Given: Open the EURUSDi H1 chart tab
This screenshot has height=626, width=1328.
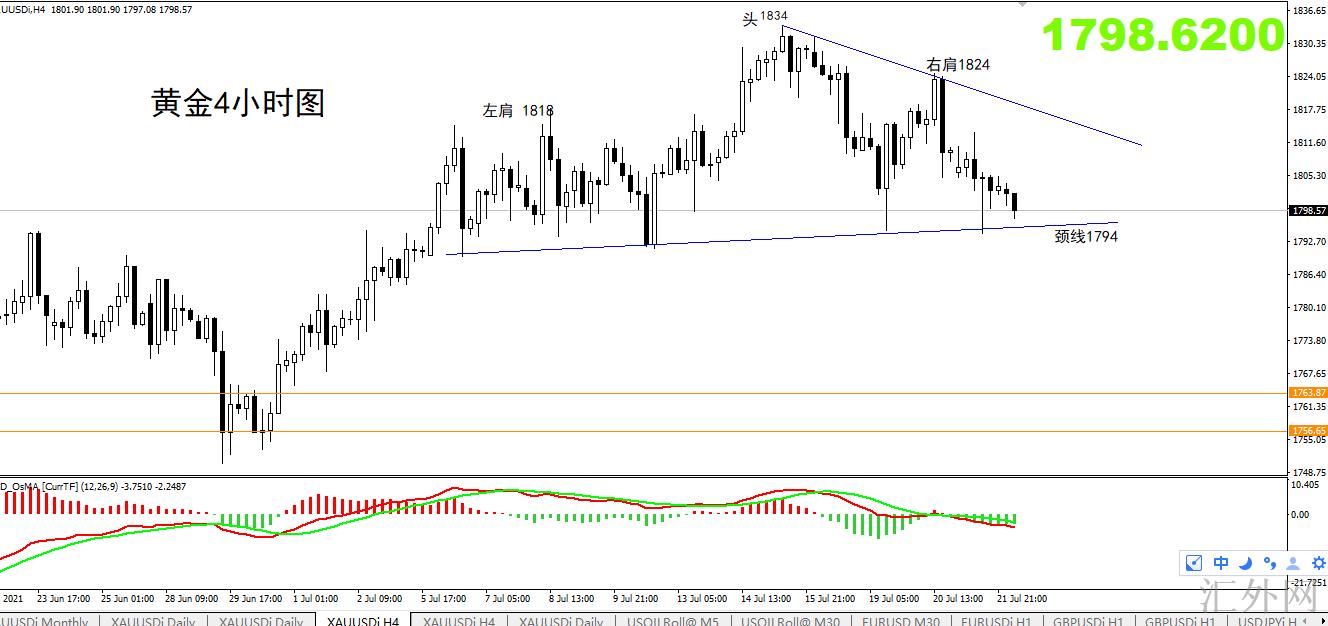Looking at the screenshot, I should 1001,620.
